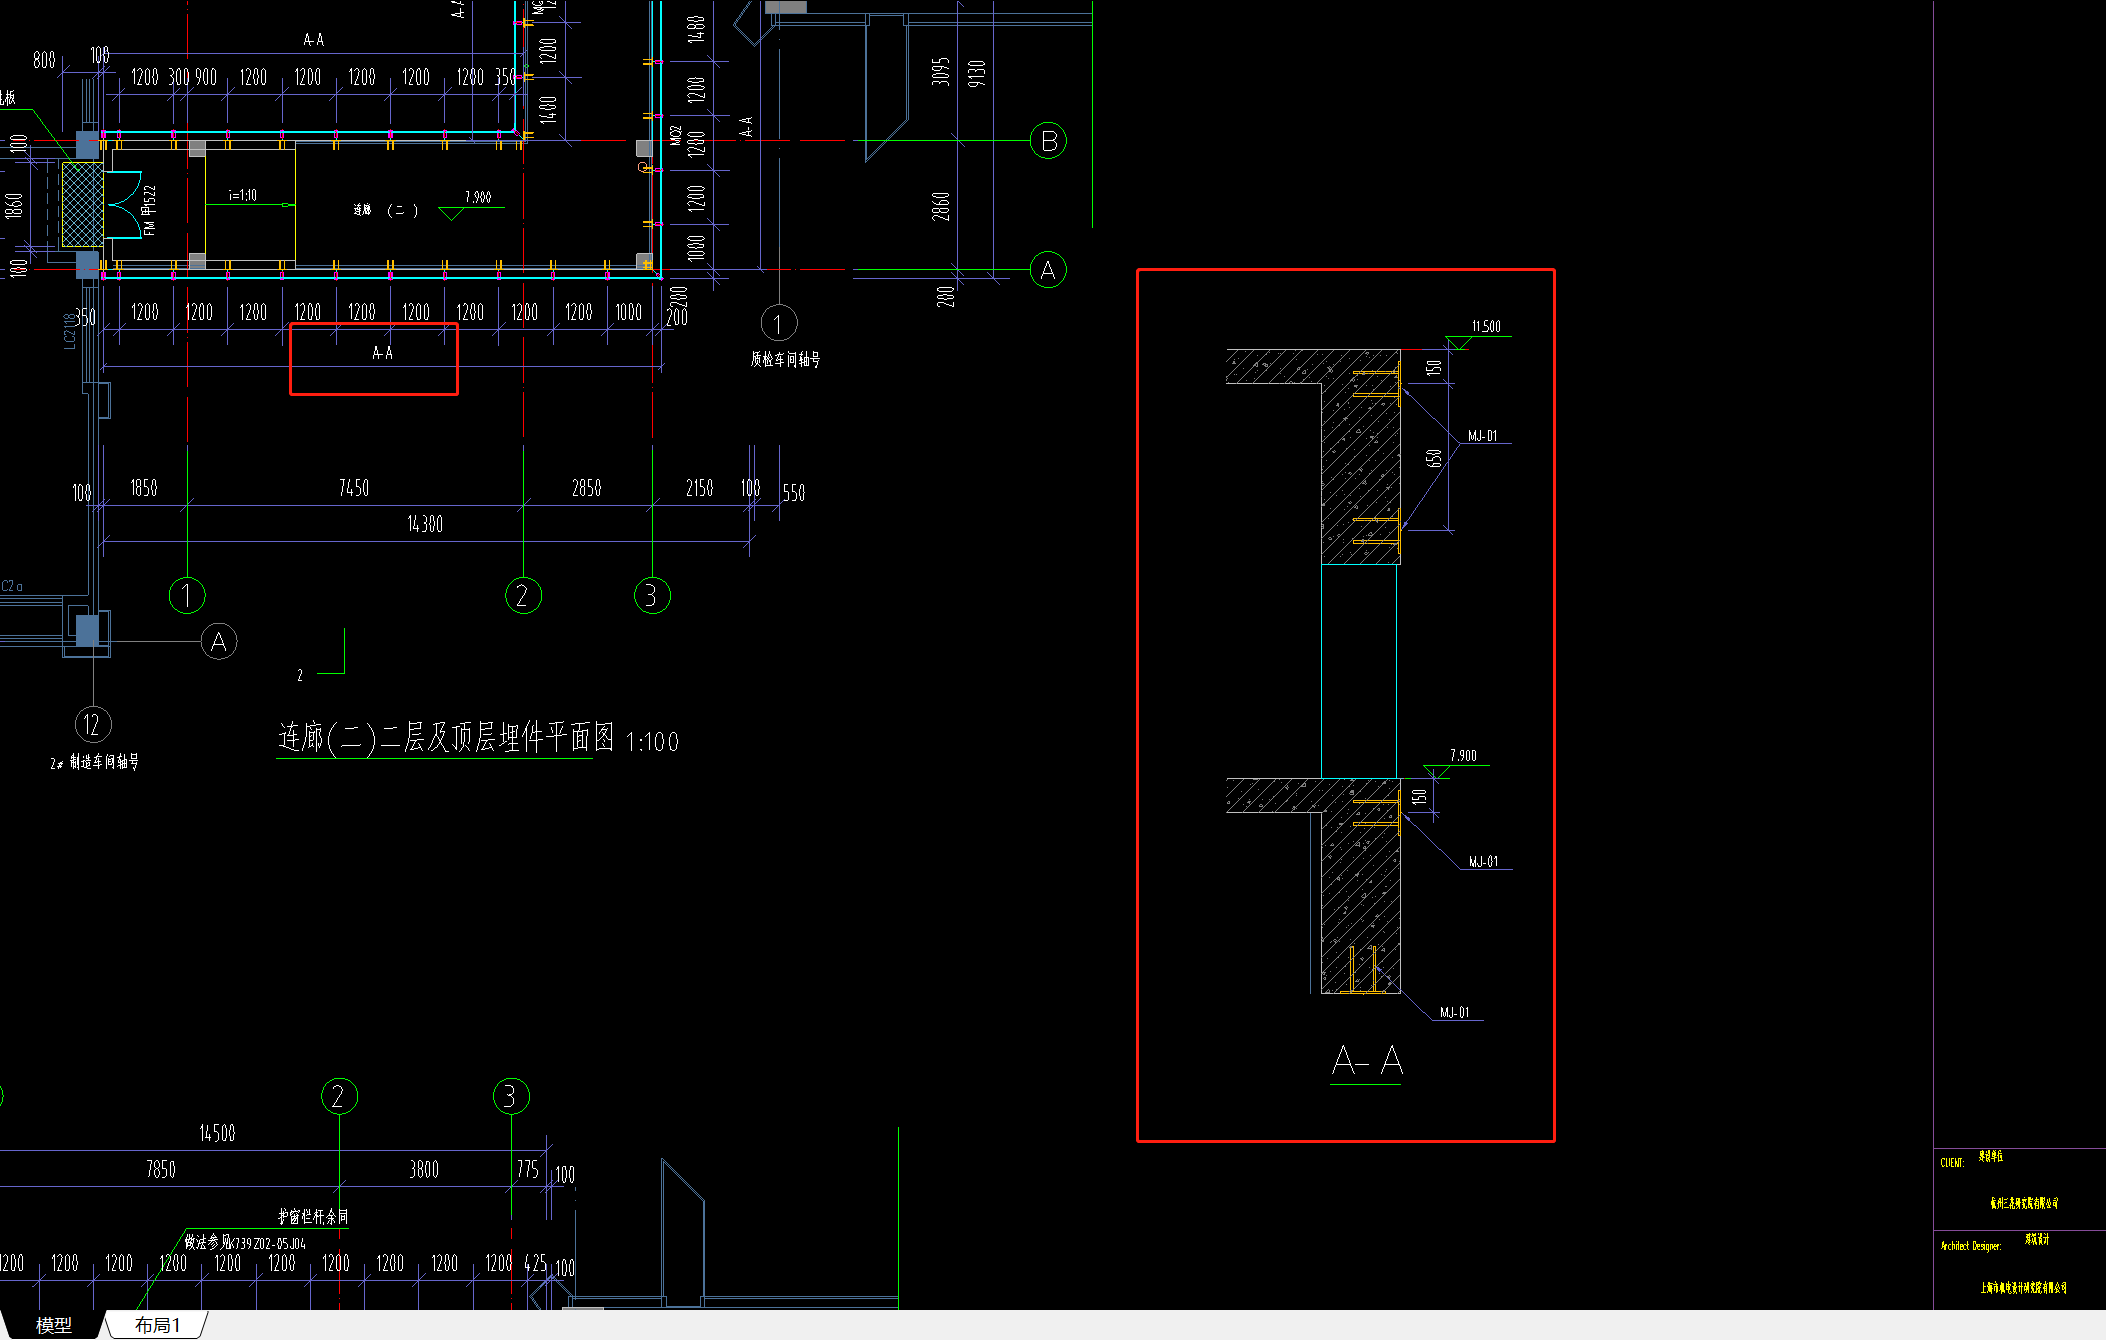Select the green axis bubble B
Image resolution: width=2106 pixels, height=1340 pixels.
point(1048,141)
